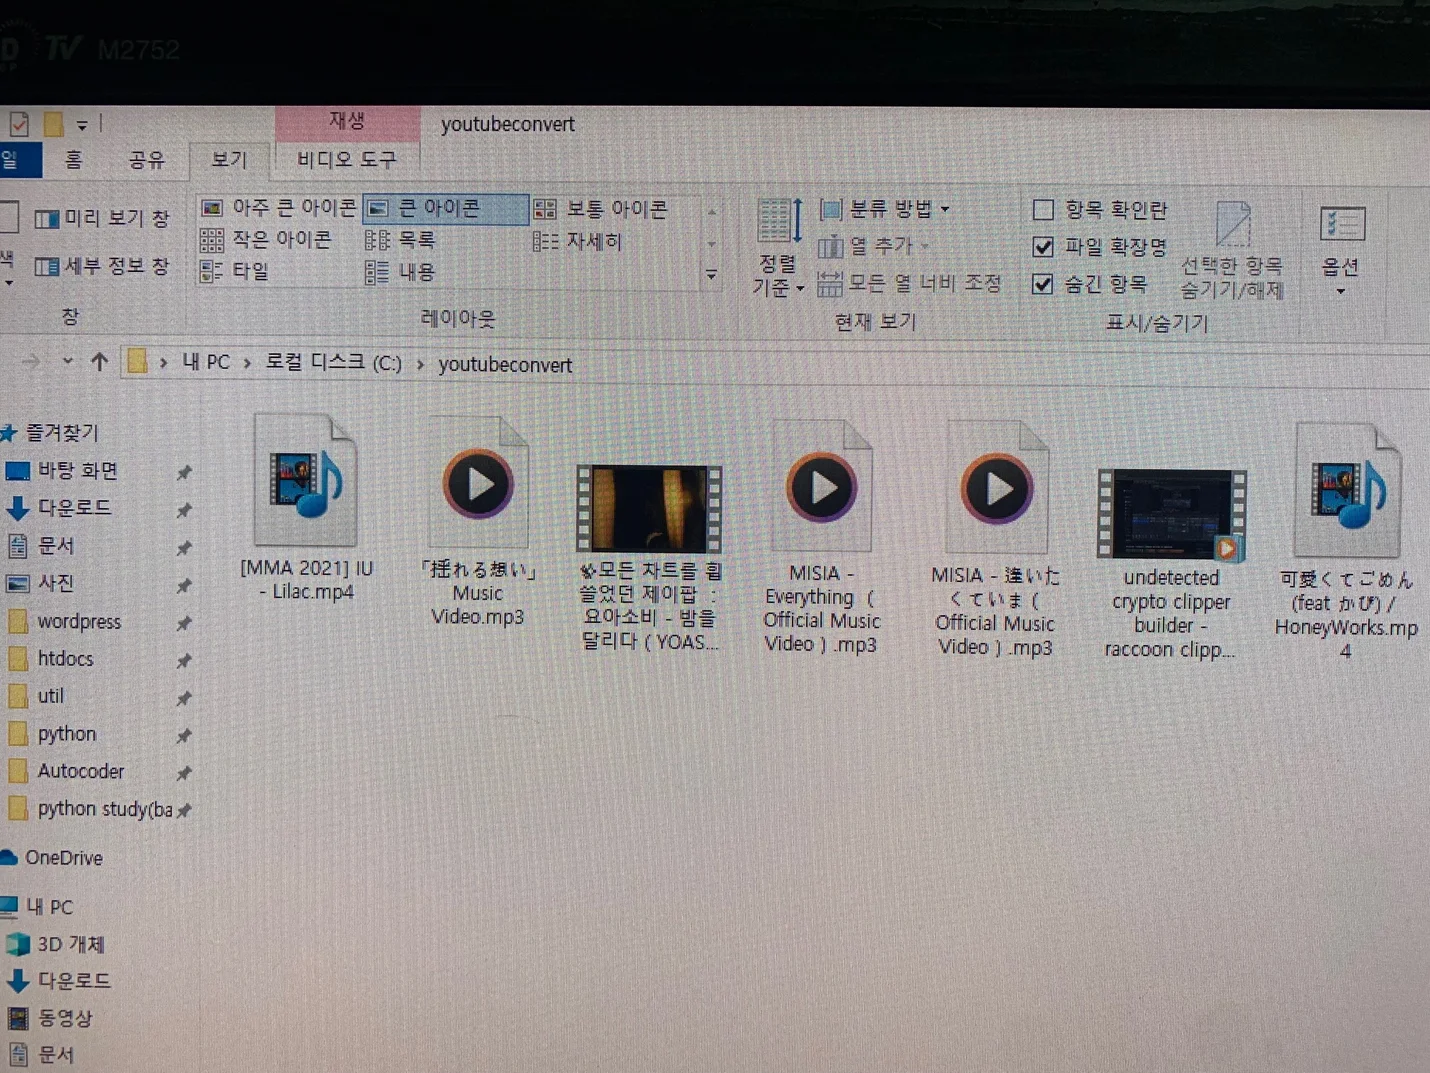The height and width of the screenshot is (1073, 1430).
Task: Open the 비디오 도구 ribbon tab
Action: pos(346,160)
